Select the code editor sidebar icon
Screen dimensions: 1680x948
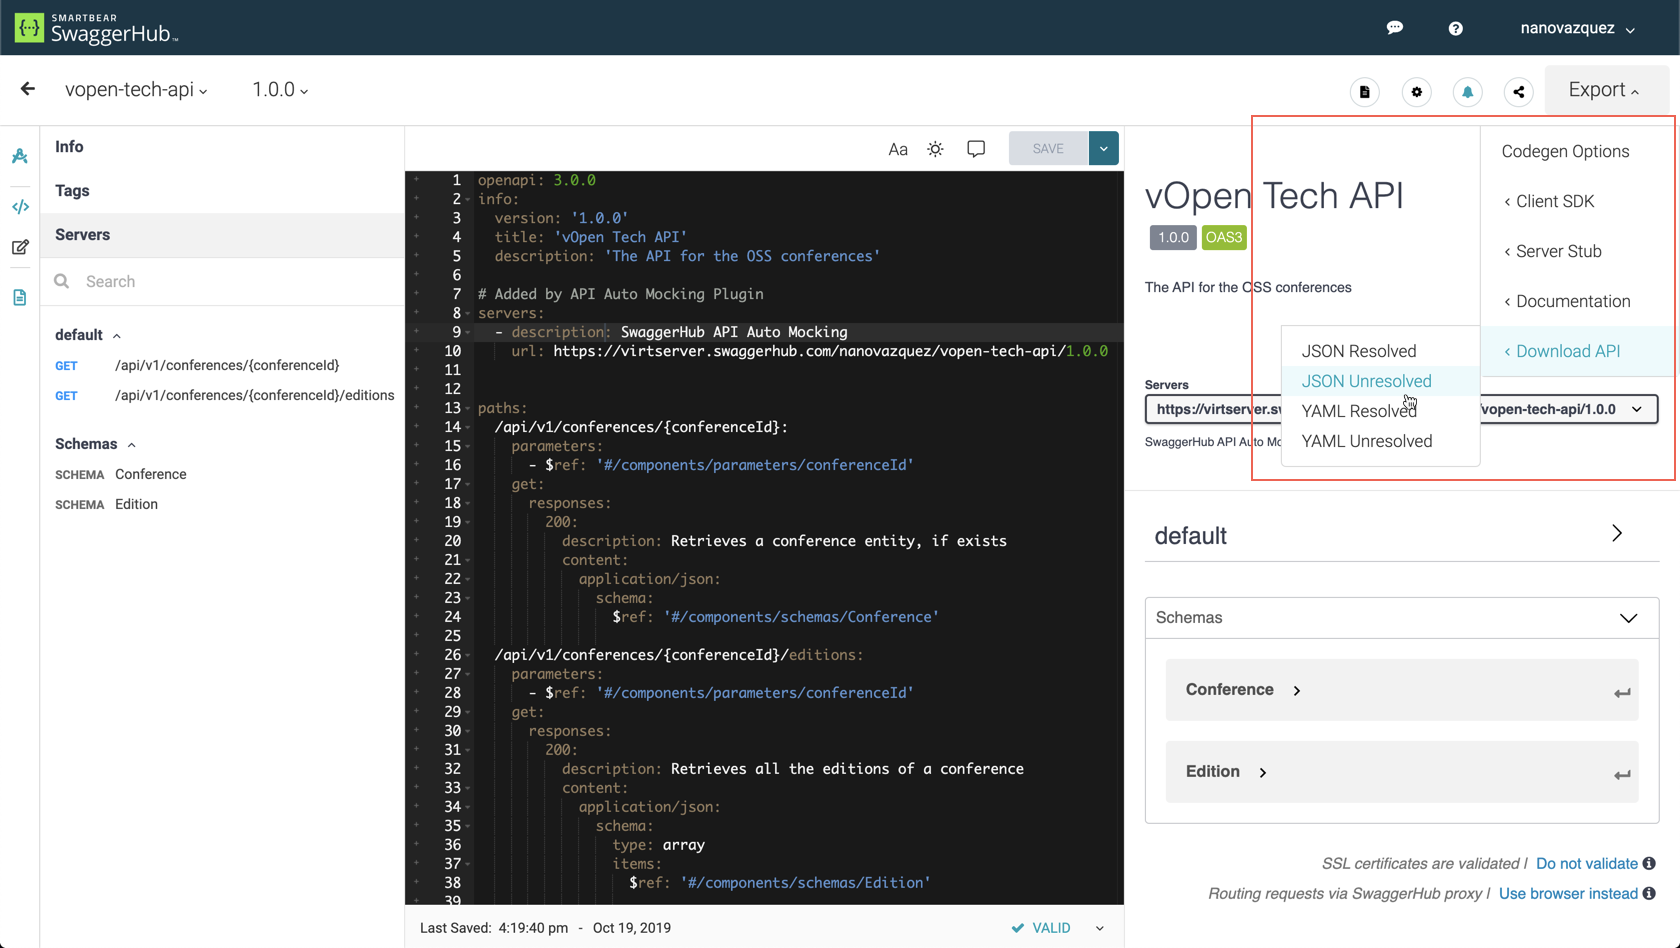tap(20, 207)
